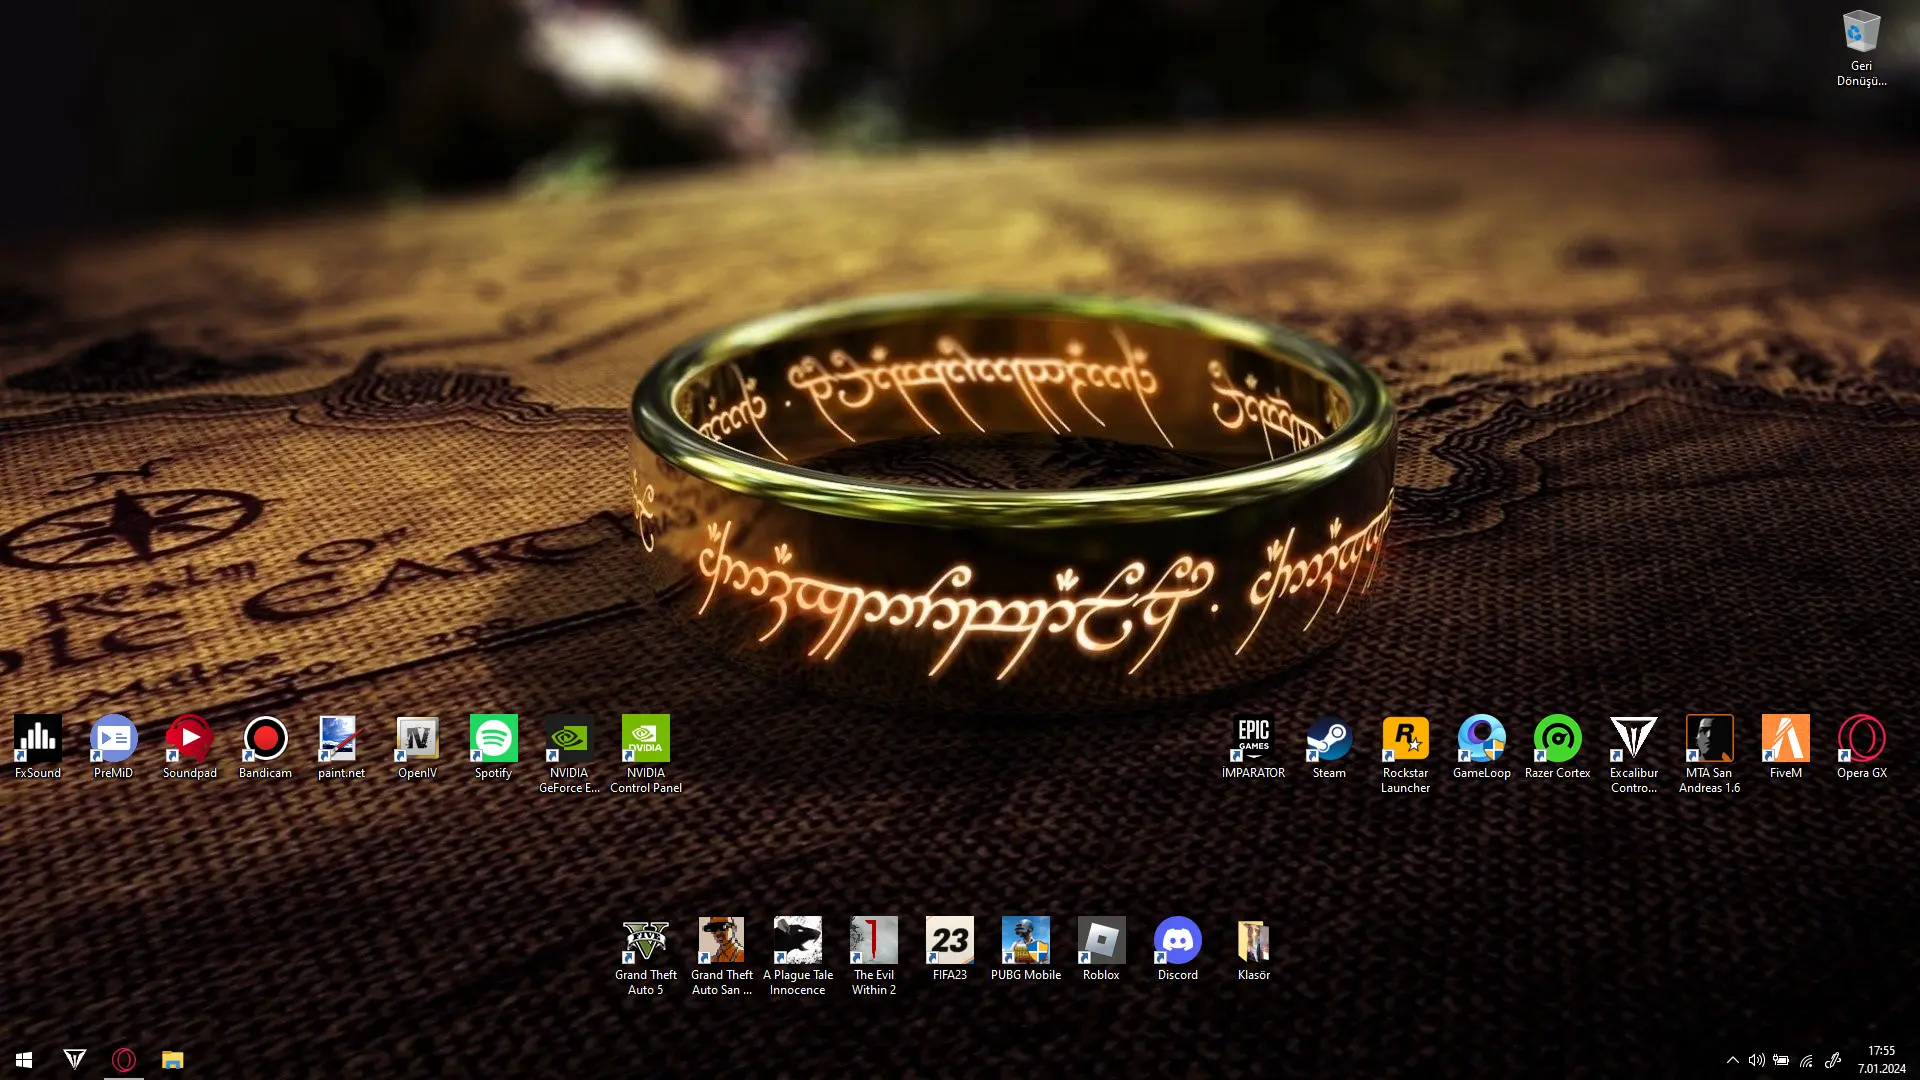Click the Grand Theft Auto San Andreas icon

coord(721,956)
